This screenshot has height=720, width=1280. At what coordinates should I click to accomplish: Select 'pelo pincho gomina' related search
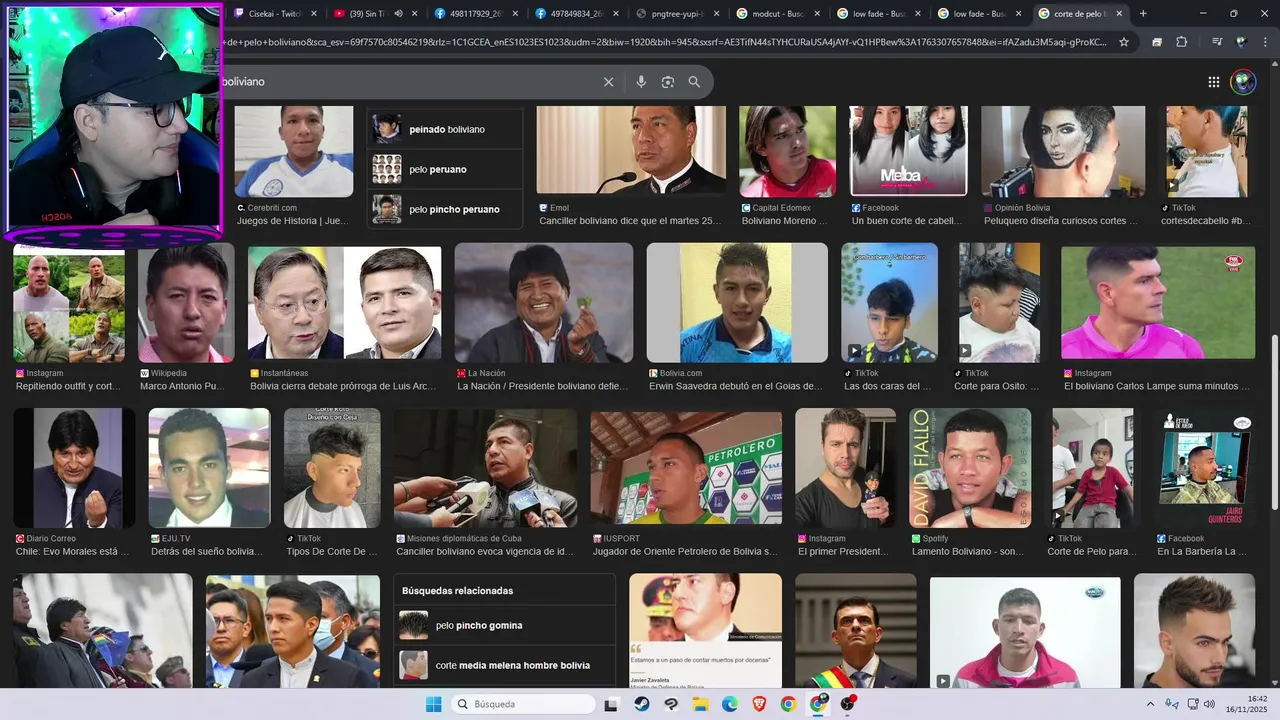(504, 625)
